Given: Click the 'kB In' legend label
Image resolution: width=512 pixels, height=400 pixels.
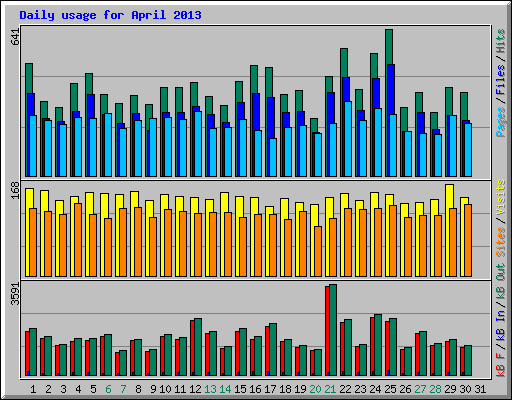Looking at the screenshot, I should 501,326.
